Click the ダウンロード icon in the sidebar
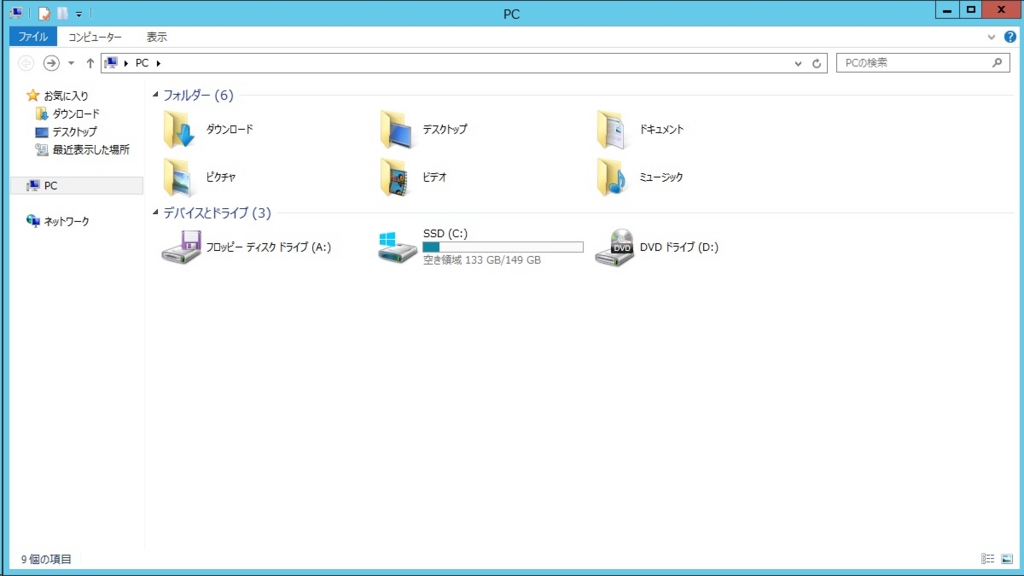 [x=42, y=114]
